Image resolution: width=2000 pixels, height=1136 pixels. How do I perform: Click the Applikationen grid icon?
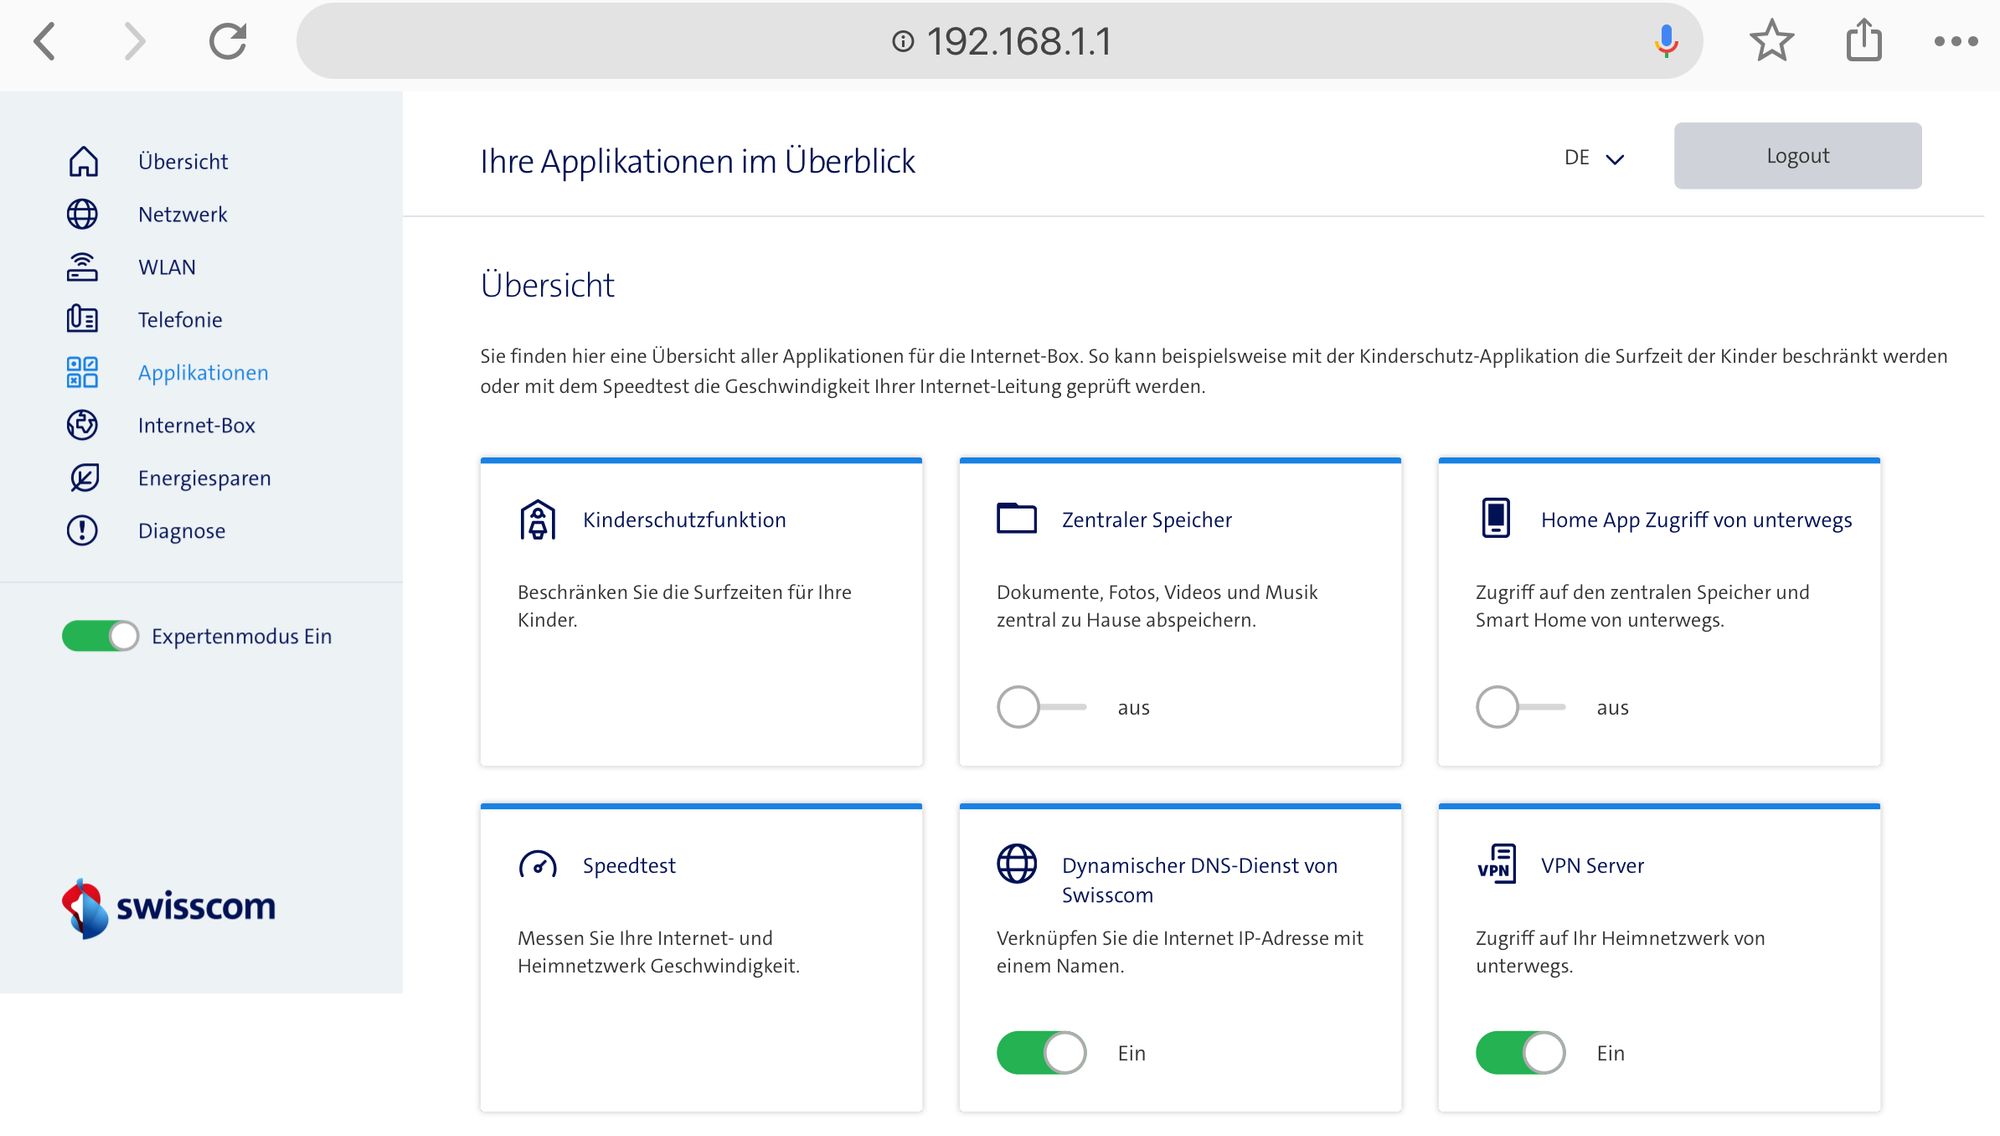(x=82, y=372)
